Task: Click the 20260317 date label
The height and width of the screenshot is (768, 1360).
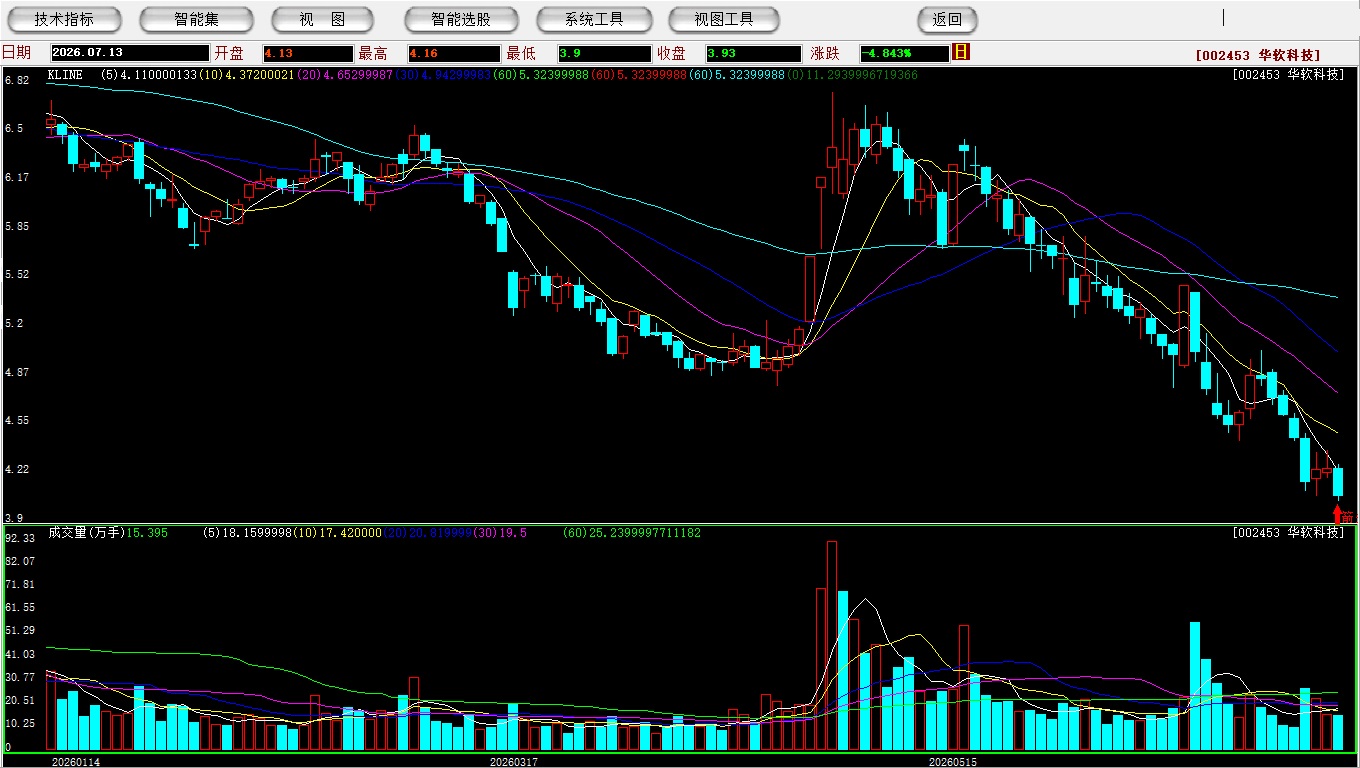Action: pos(513,762)
